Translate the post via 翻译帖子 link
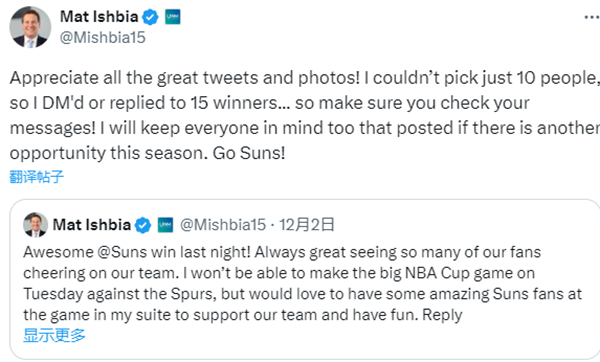600x362 pixels. point(36,177)
